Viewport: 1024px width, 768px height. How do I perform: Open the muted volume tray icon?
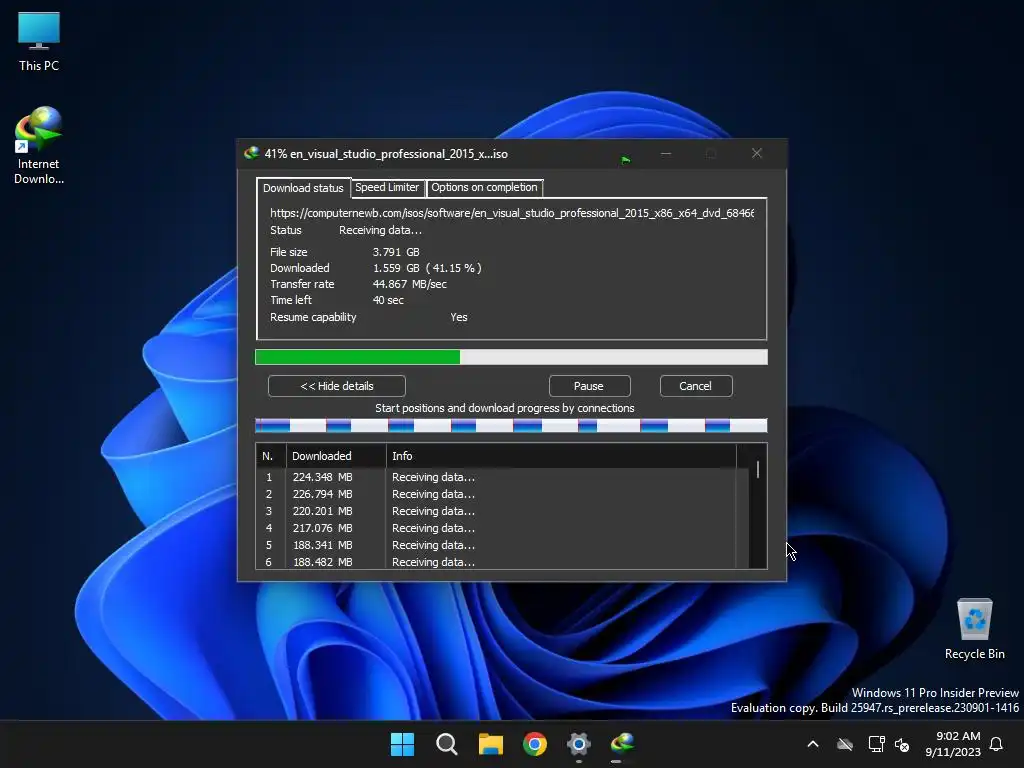click(903, 744)
